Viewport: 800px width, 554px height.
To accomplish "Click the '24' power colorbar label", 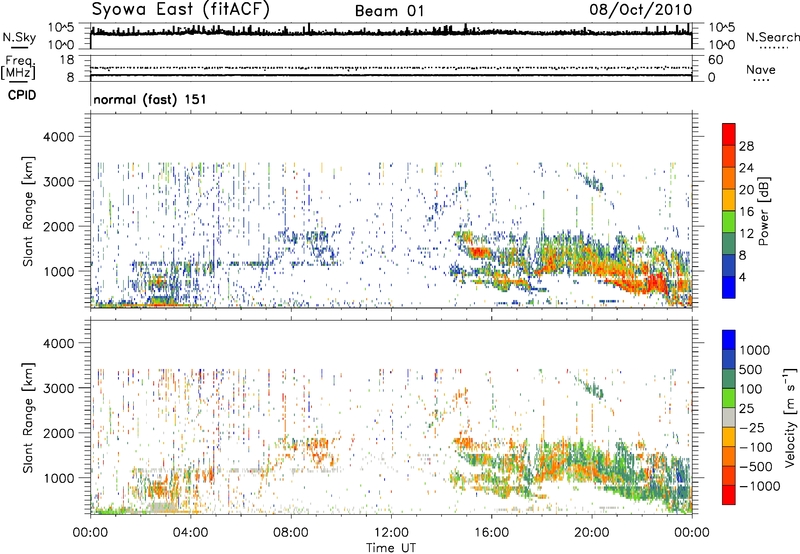I will 746,168.
